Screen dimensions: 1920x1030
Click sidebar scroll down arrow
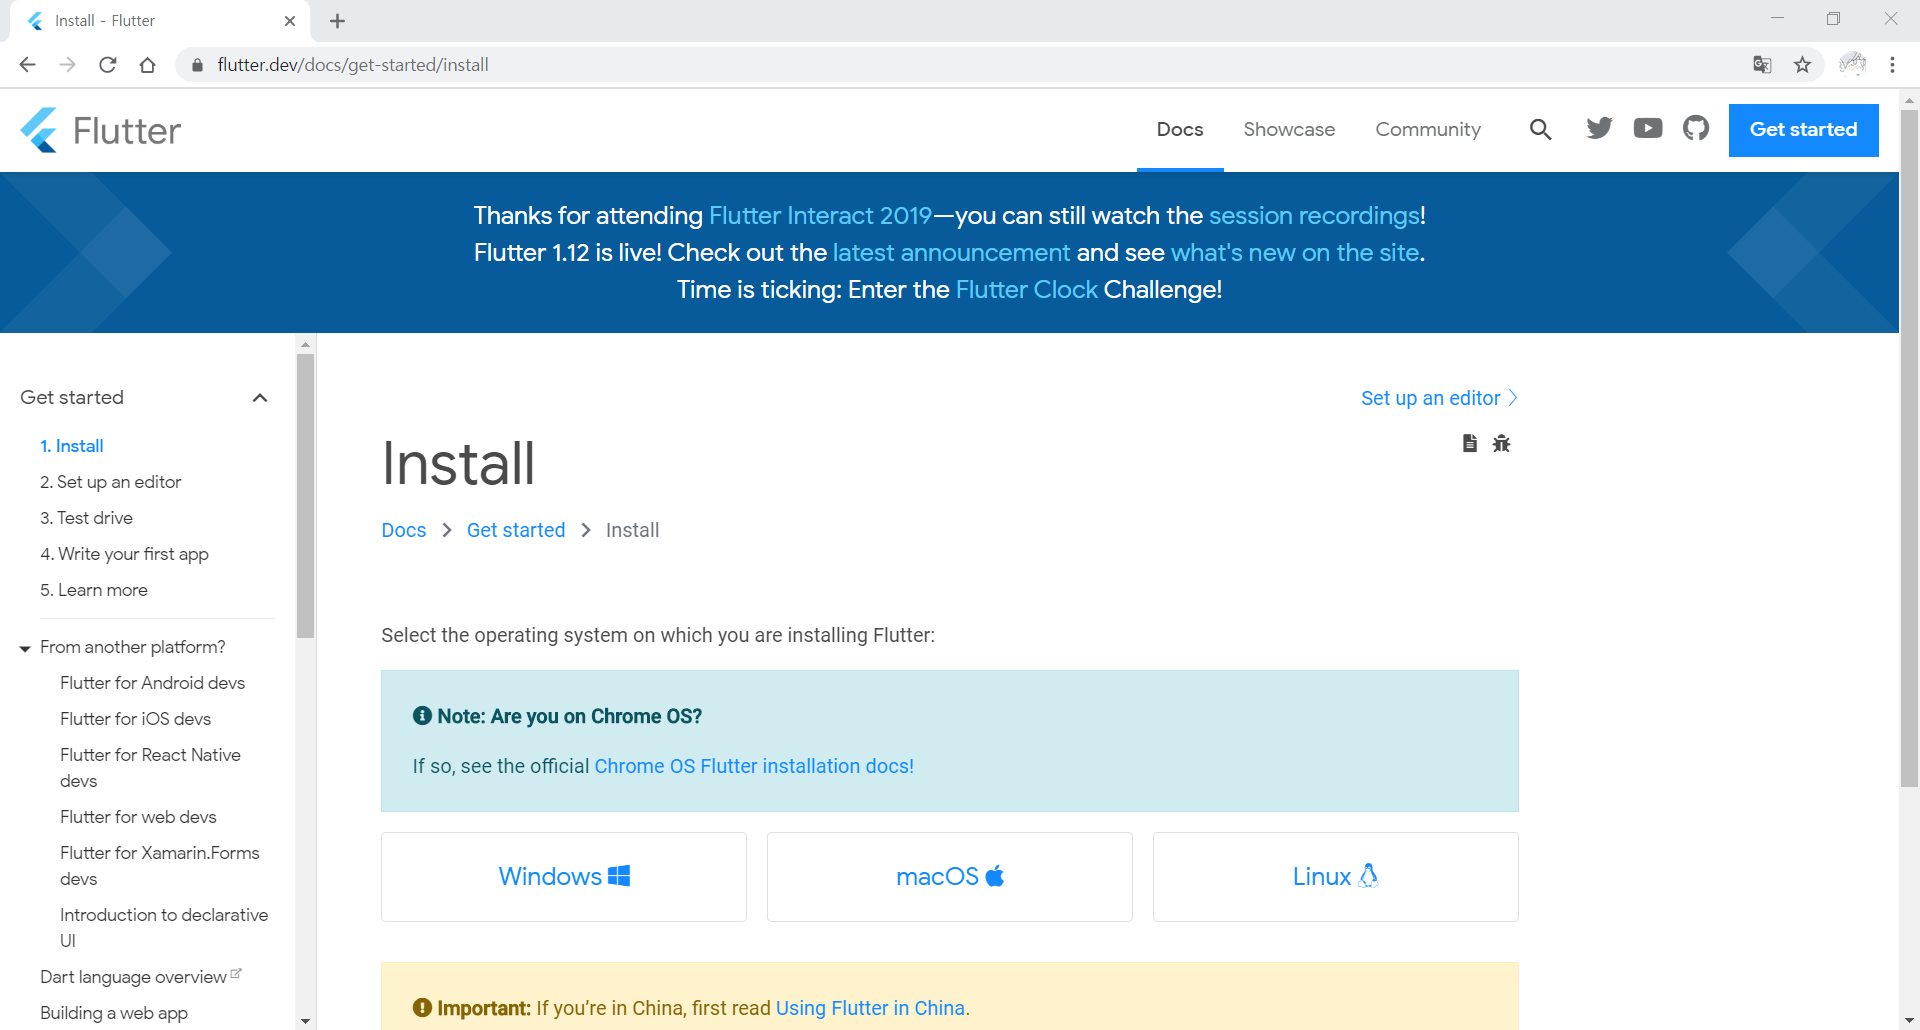pyautogui.click(x=305, y=1021)
